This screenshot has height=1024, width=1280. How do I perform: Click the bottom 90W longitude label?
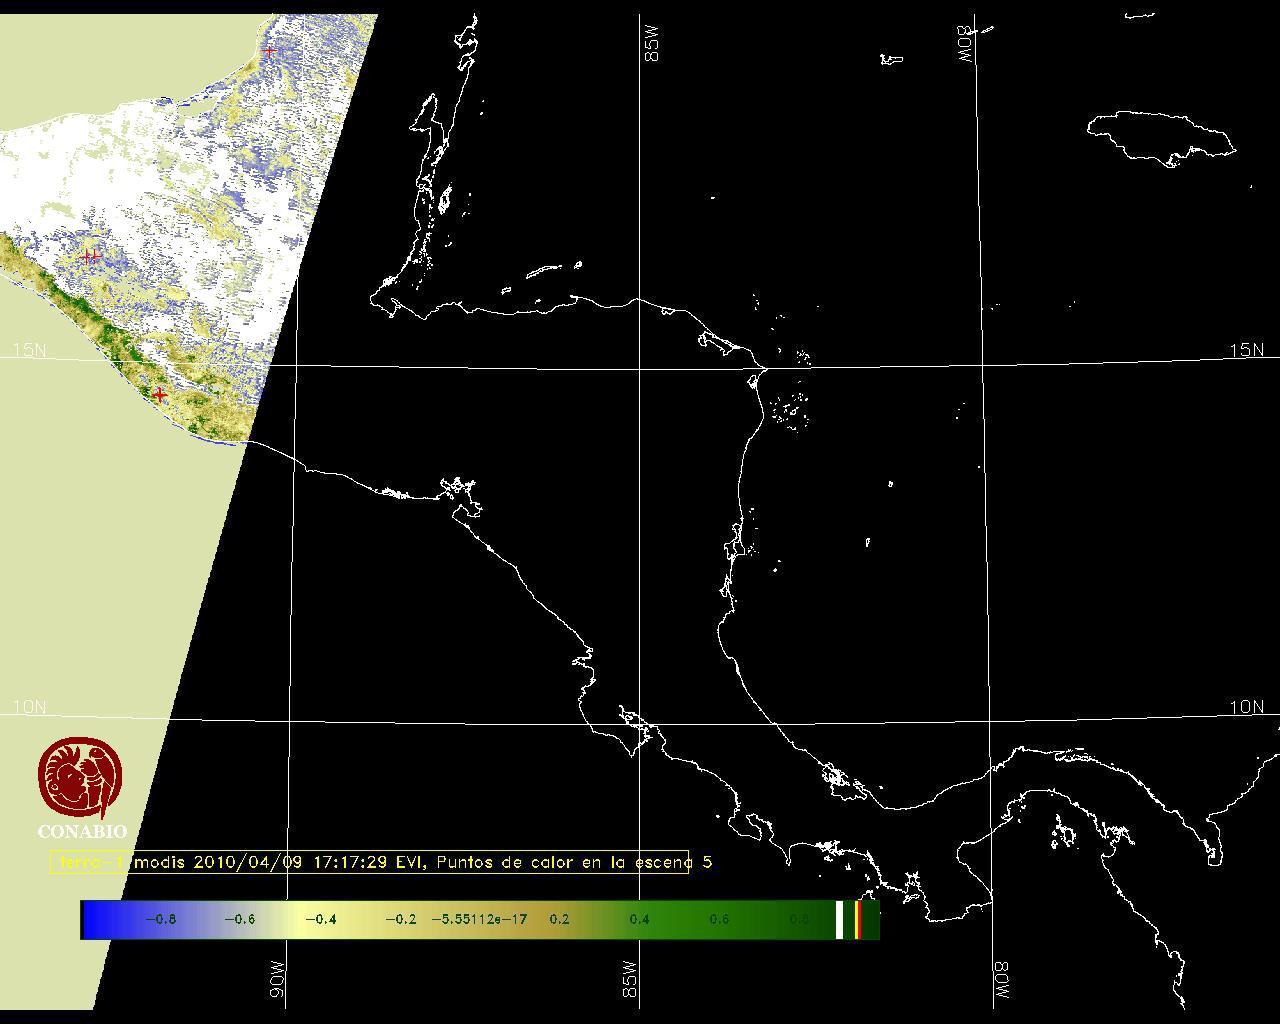coord(277,978)
